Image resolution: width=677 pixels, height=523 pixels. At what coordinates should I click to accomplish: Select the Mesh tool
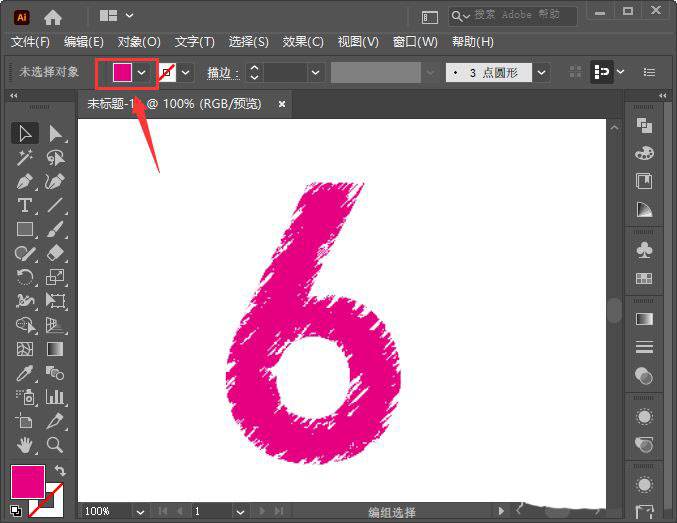[x=25, y=349]
